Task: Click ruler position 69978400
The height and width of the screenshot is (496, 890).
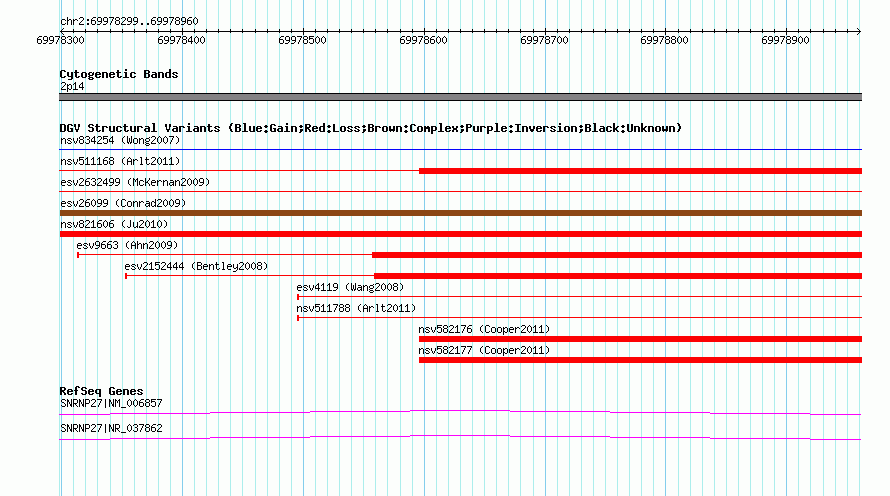Action: click(x=181, y=40)
